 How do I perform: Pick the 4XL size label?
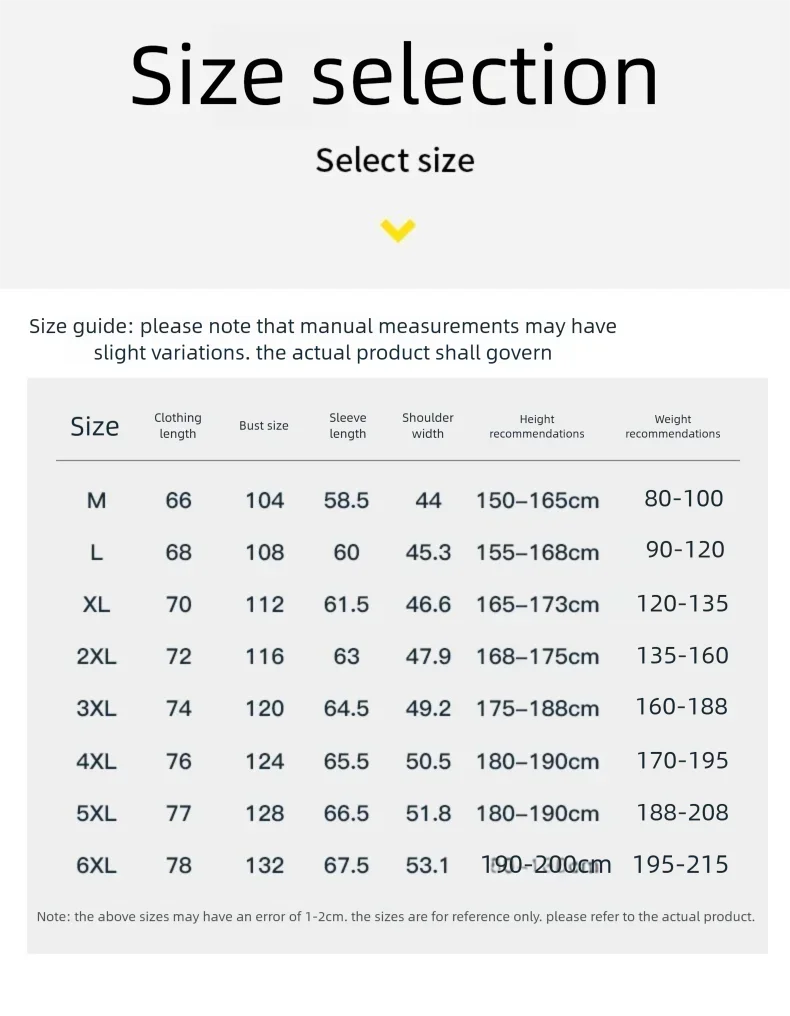(96, 761)
